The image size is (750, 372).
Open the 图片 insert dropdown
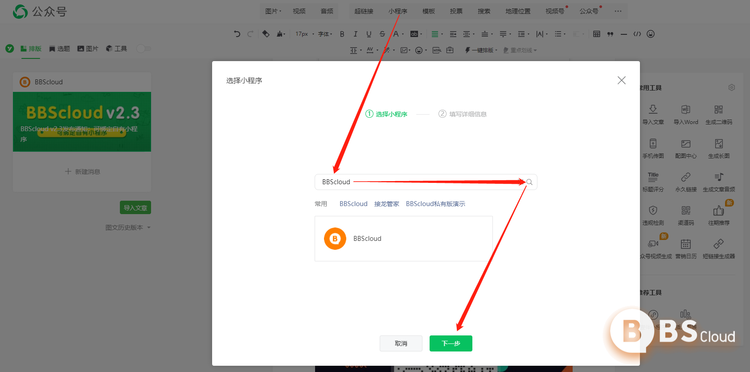(273, 11)
